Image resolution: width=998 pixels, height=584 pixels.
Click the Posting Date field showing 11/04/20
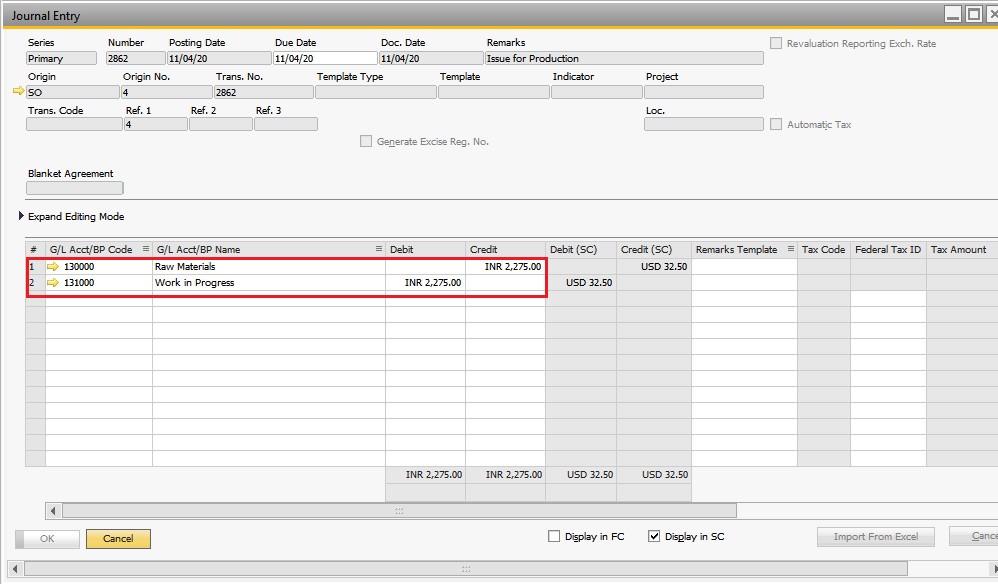[x=217, y=58]
